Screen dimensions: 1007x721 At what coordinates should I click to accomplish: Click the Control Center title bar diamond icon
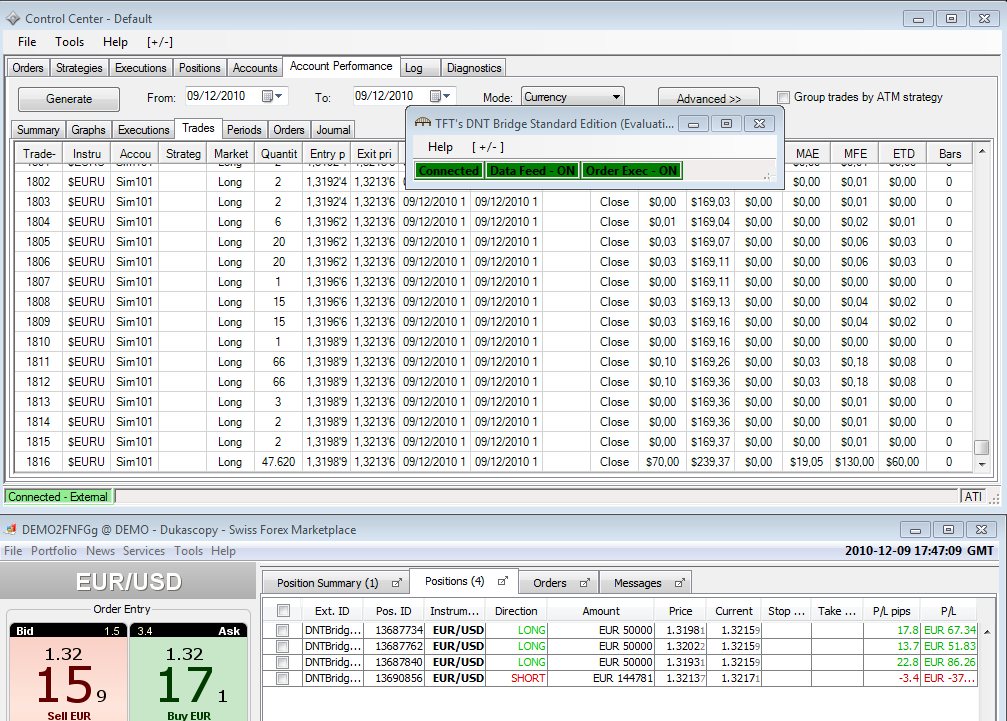pos(13,19)
